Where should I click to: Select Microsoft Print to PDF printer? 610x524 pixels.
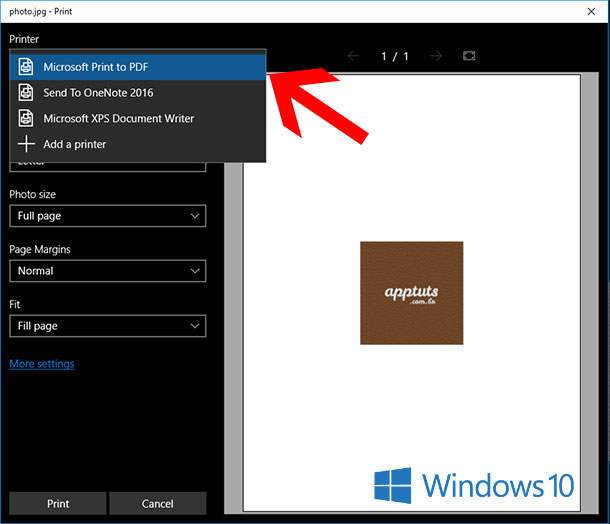(x=138, y=67)
